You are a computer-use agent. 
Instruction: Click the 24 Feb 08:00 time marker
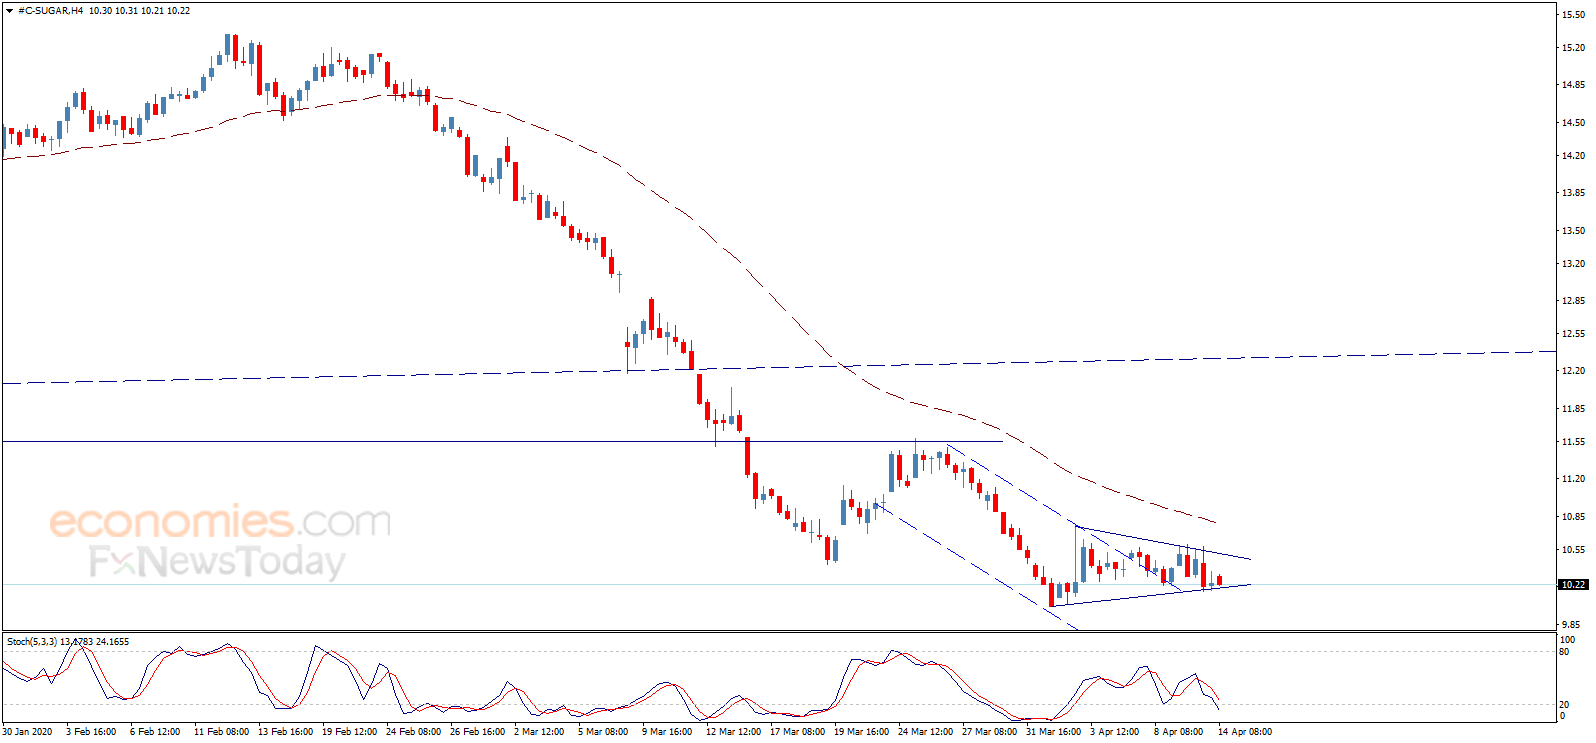[x=413, y=731]
